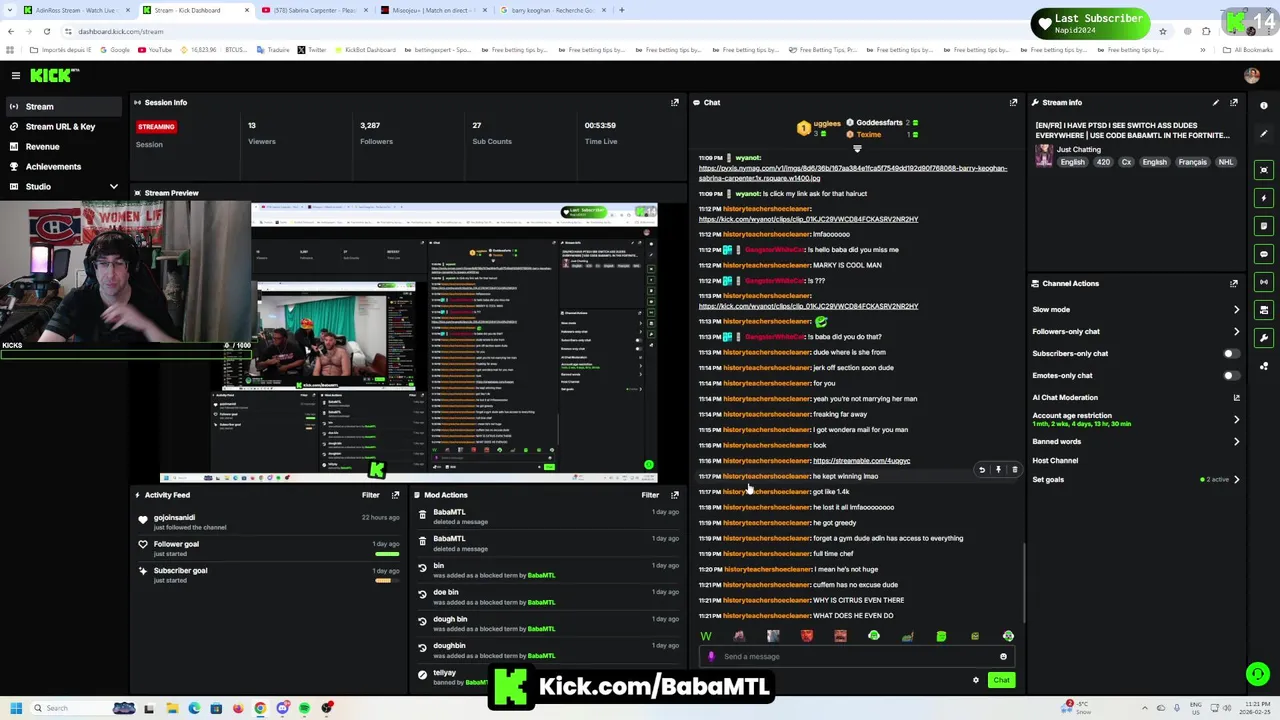The height and width of the screenshot is (720, 1280).
Task: Insert the green W emote
Action: [x=706, y=636]
